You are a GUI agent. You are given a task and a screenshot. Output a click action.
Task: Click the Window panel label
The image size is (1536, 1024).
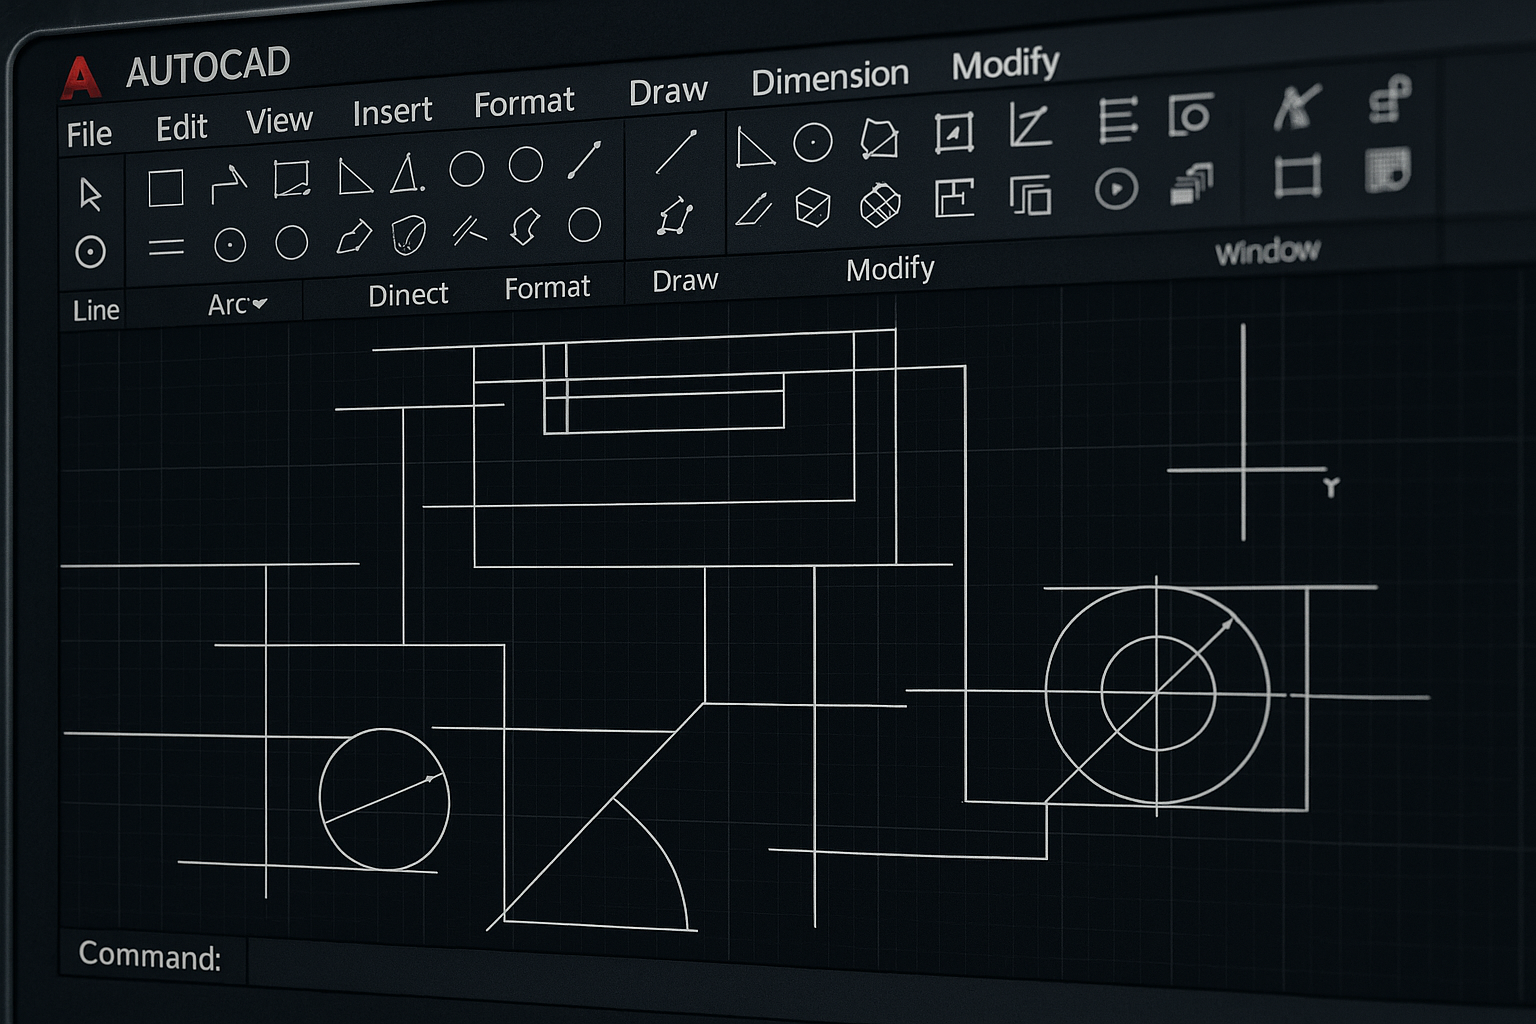(1267, 251)
